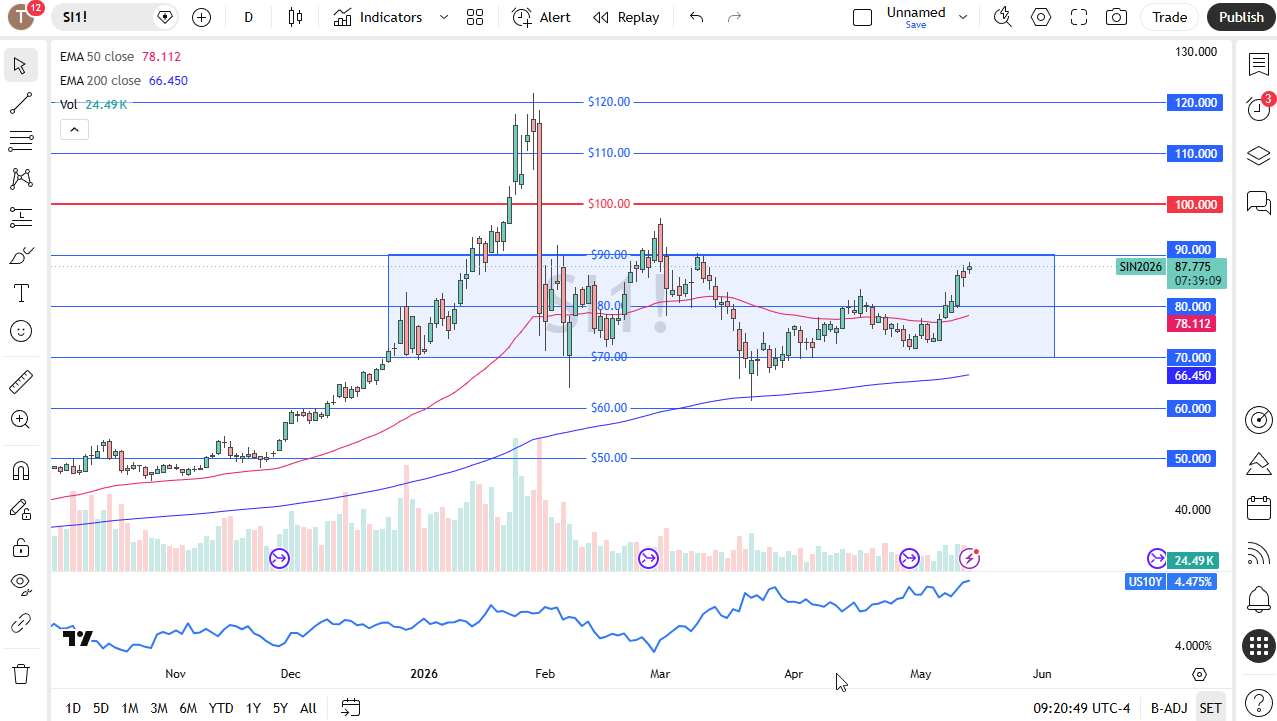Show All historical data range
The image size is (1277, 721).
[308, 708]
